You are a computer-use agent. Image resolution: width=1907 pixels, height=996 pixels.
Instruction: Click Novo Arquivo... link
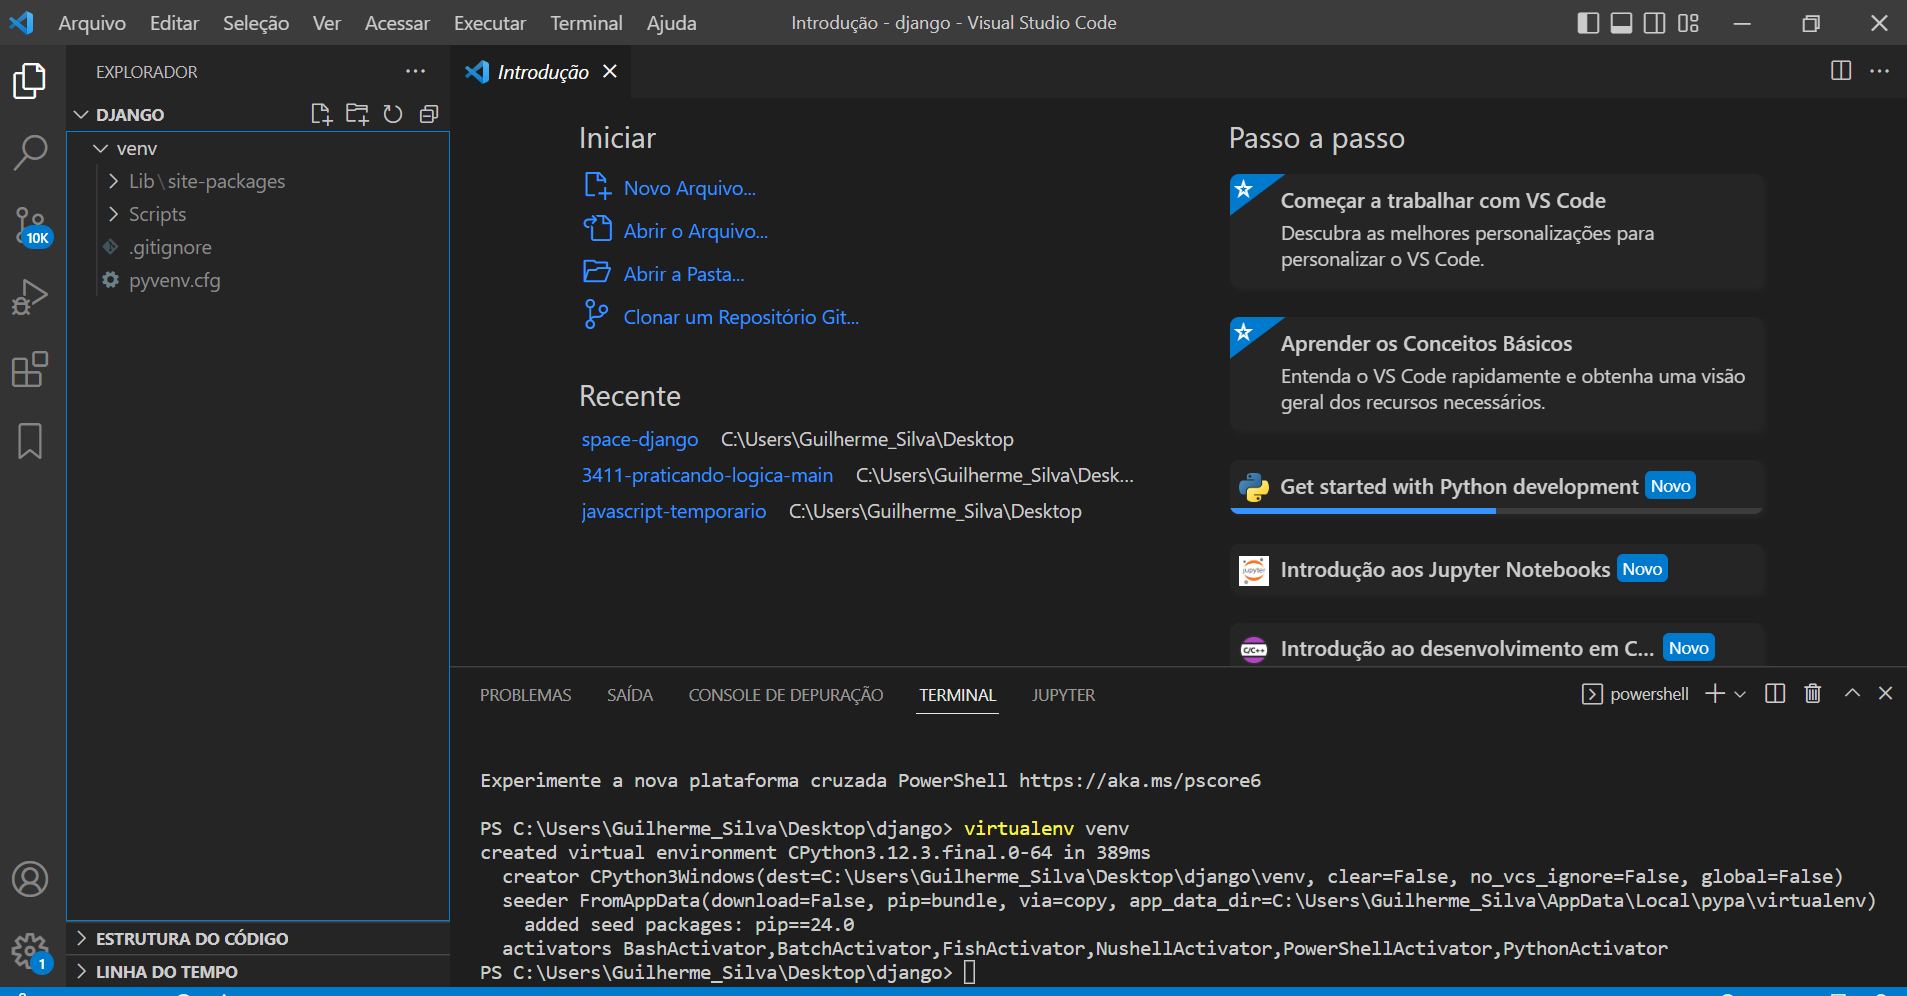point(689,188)
